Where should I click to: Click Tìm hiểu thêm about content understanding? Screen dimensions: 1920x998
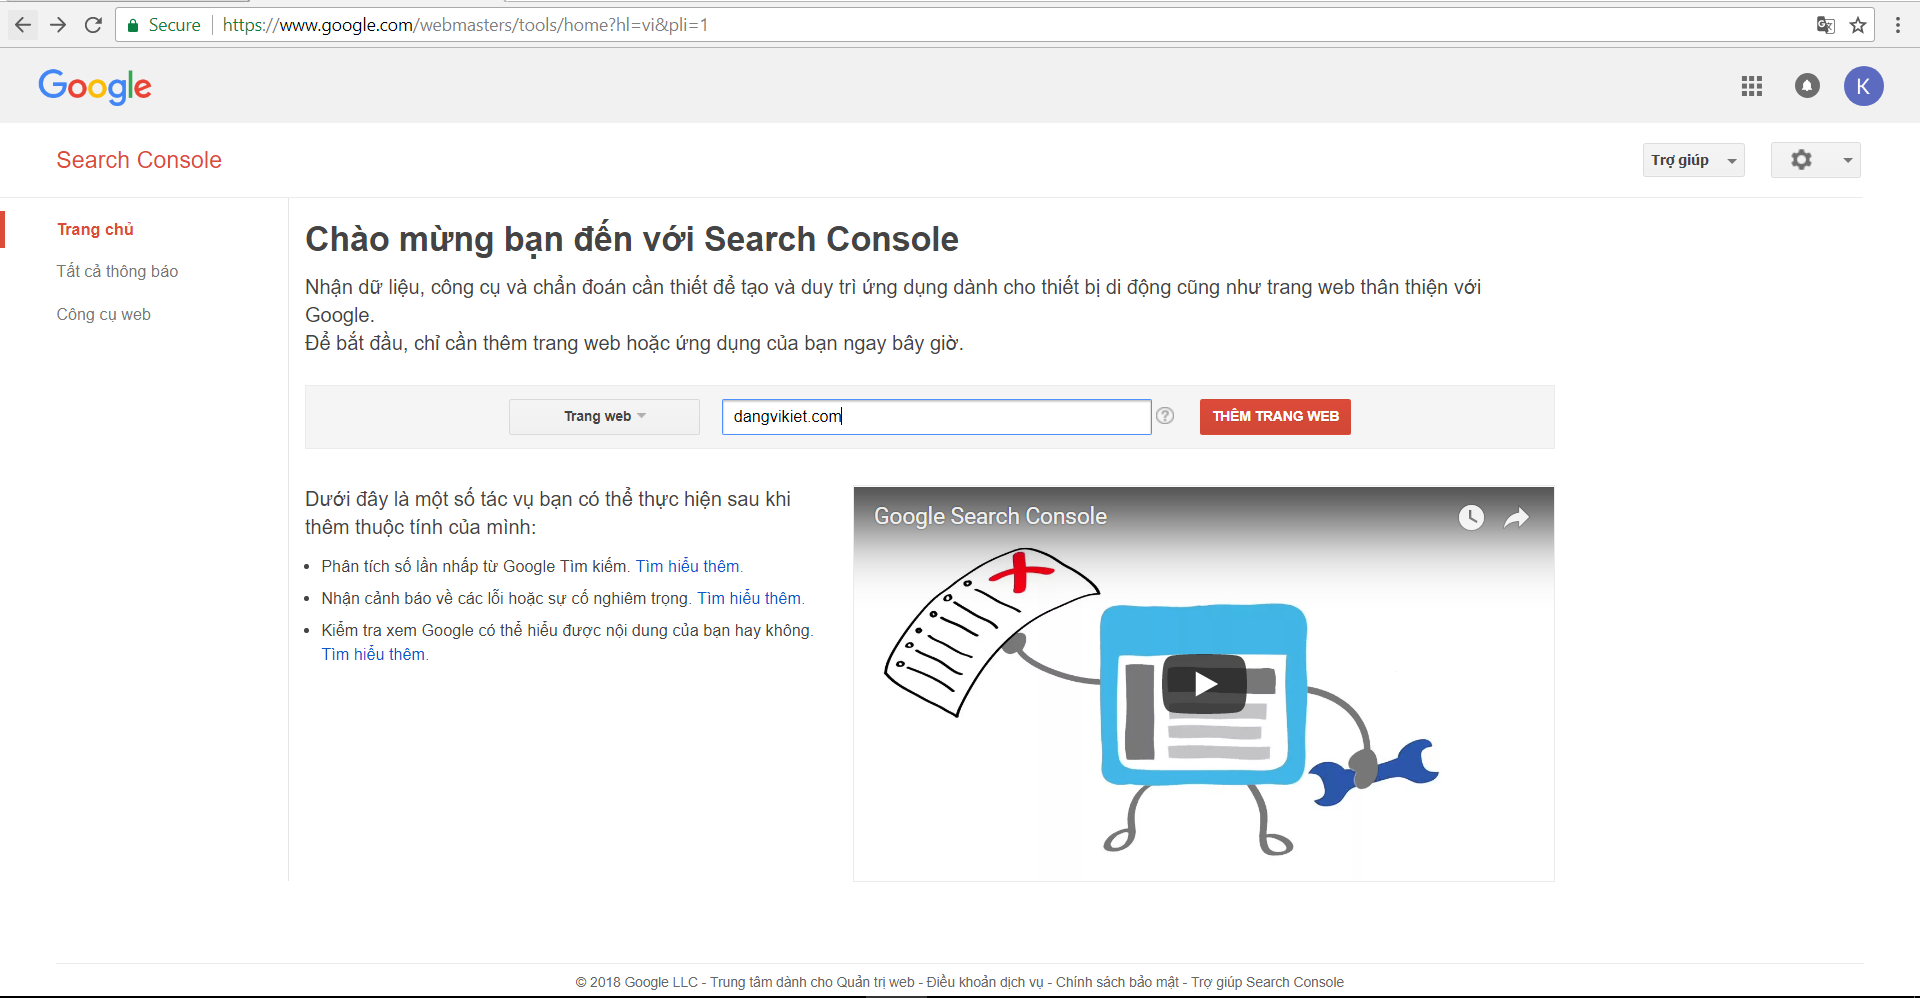373,654
